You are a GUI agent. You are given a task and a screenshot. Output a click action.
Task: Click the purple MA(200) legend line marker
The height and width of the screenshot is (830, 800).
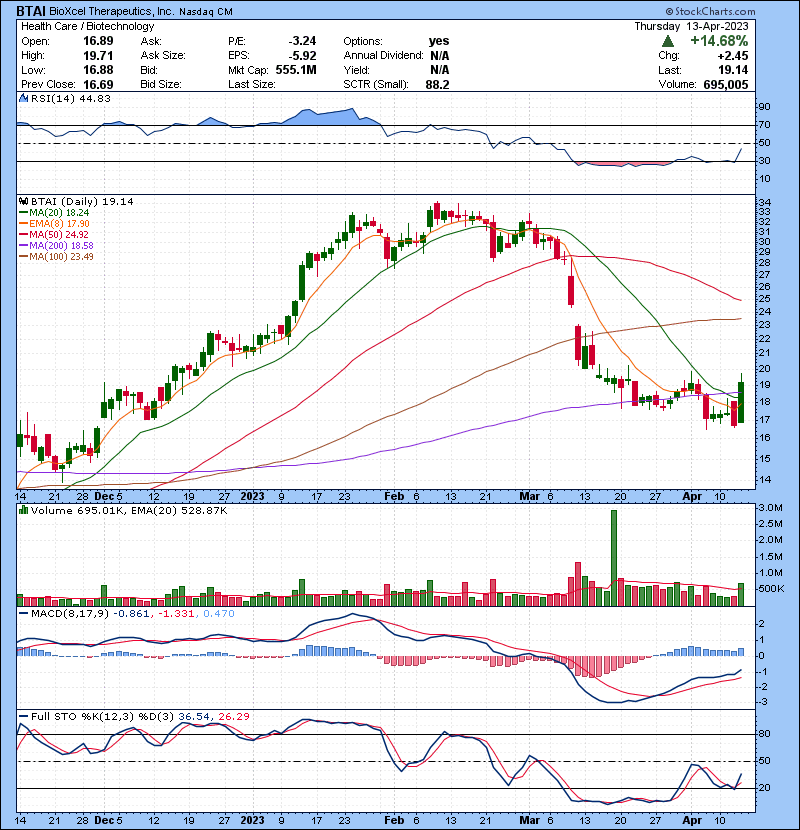23,246
